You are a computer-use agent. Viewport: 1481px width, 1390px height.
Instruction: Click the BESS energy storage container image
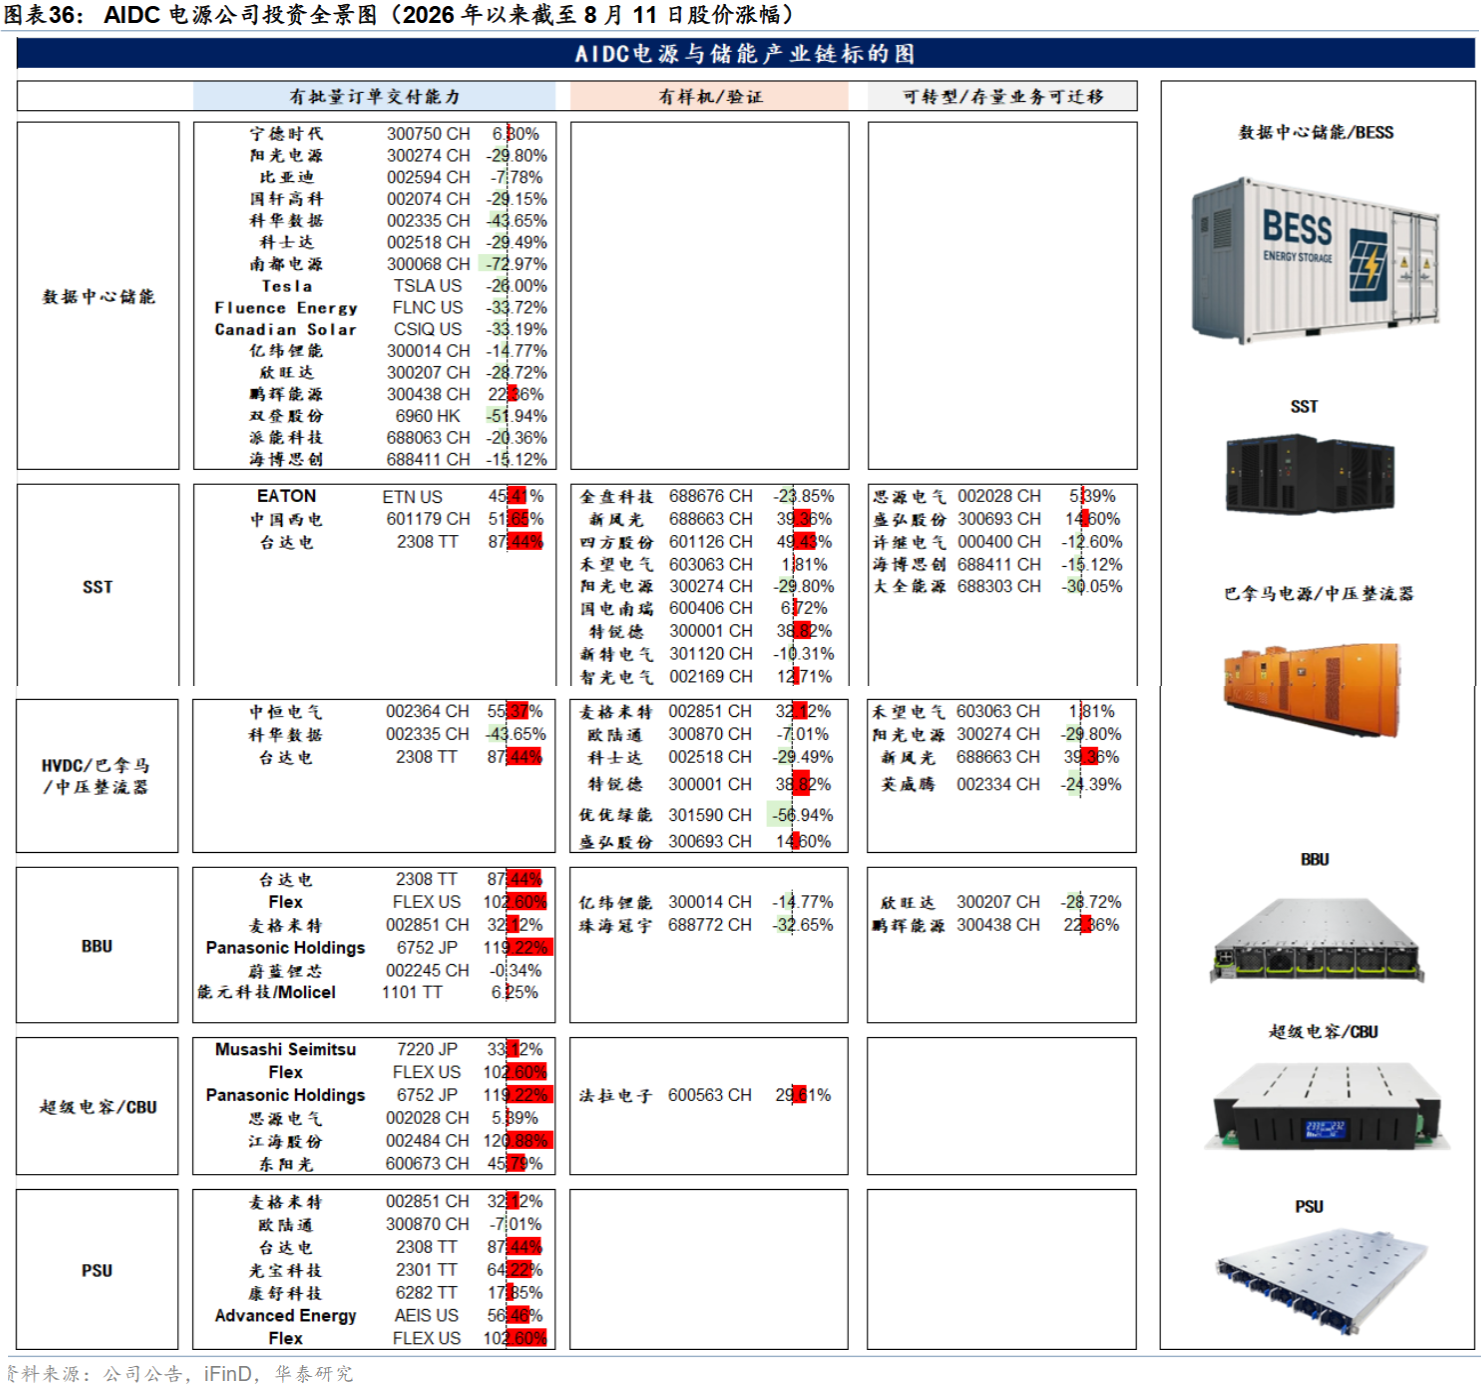tap(1315, 261)
